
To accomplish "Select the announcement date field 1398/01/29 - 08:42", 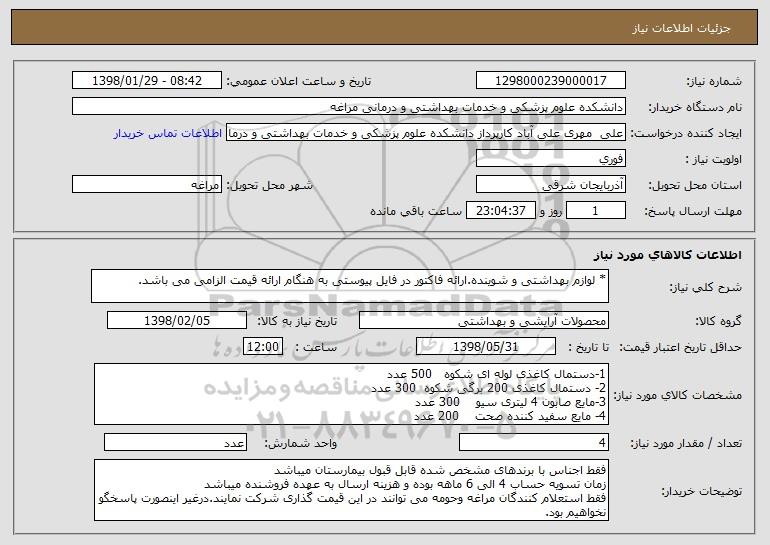I will pos(147,81).
